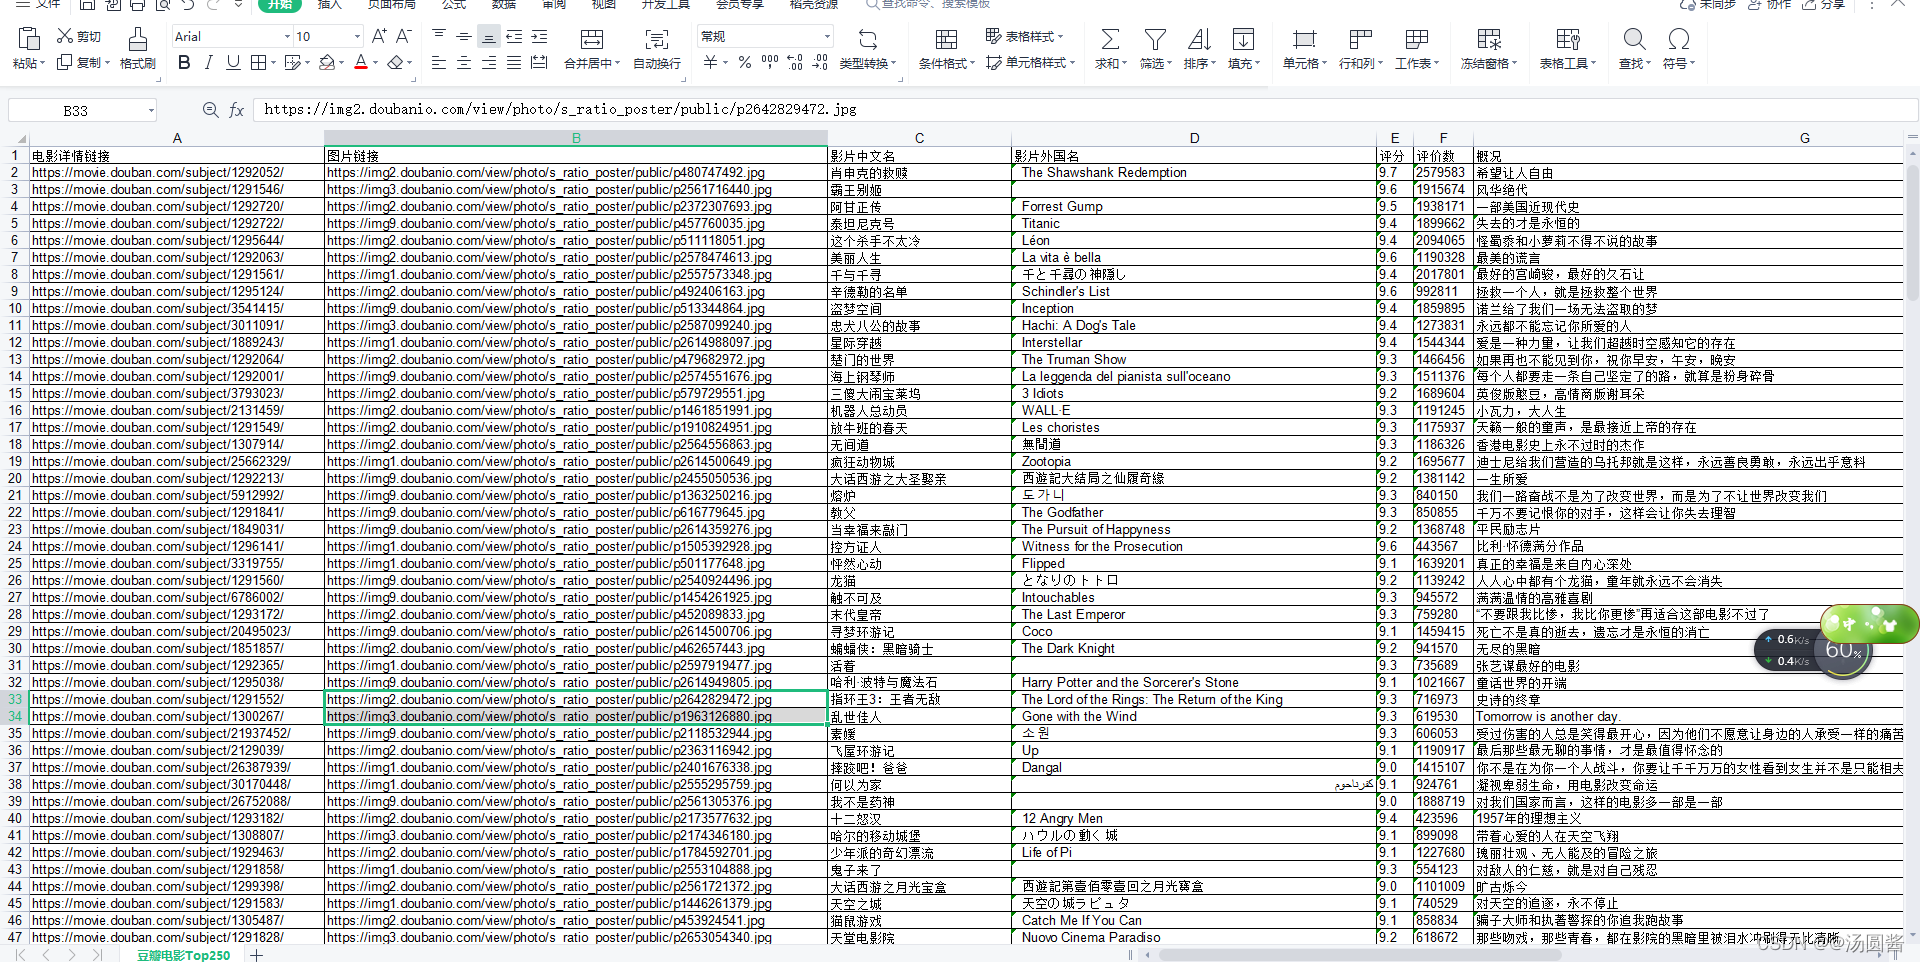The height and width of the screenshot is (962, 1920).
Task: Toggle italic formatting
Action: (x=208, y=62)
